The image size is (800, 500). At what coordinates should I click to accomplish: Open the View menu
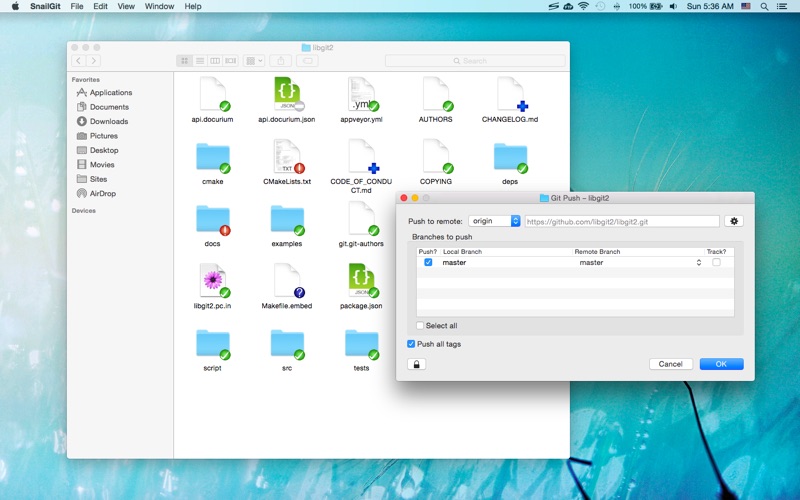[126, 6]
